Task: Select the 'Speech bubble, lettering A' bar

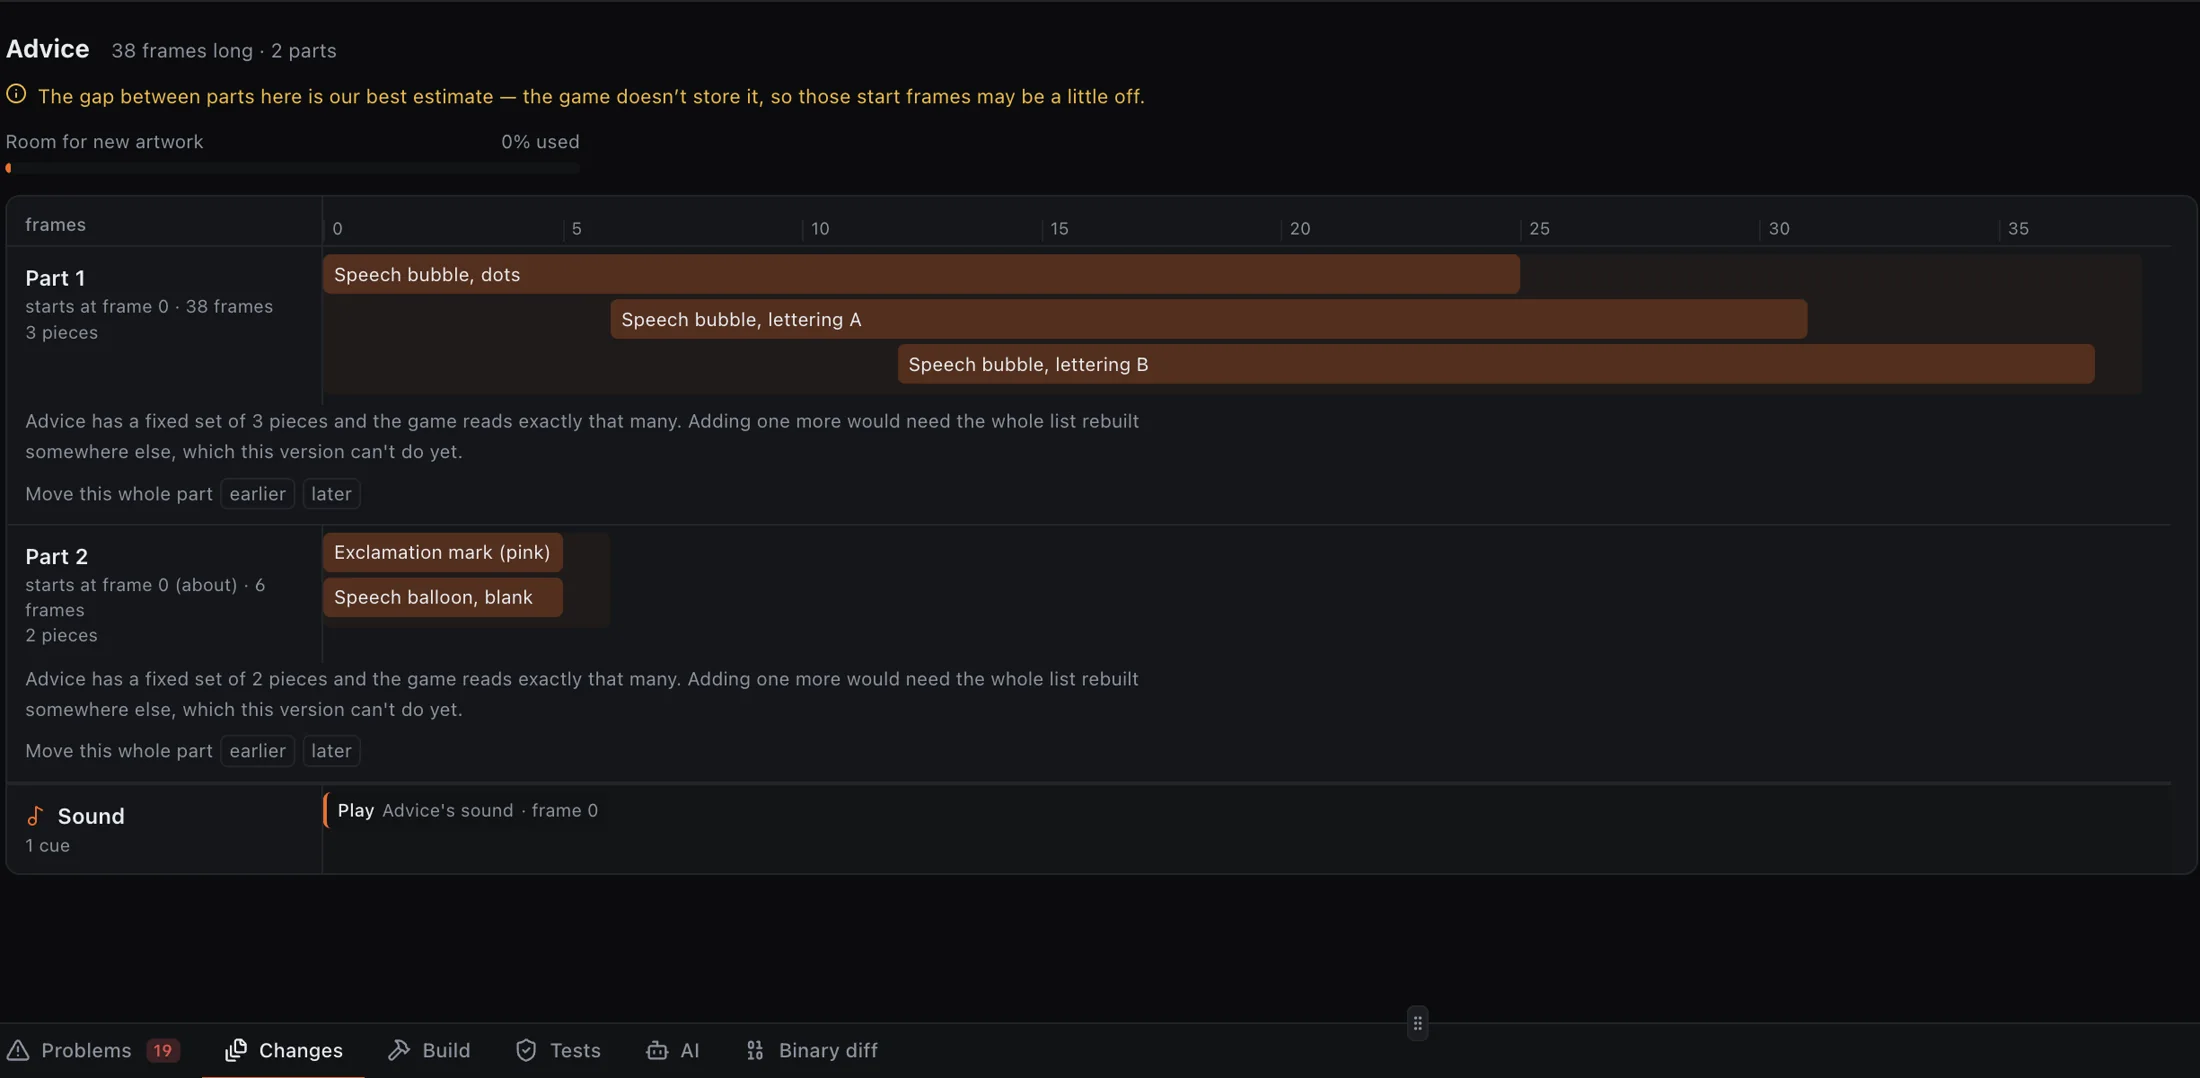Action: (x=1208, y=319)
